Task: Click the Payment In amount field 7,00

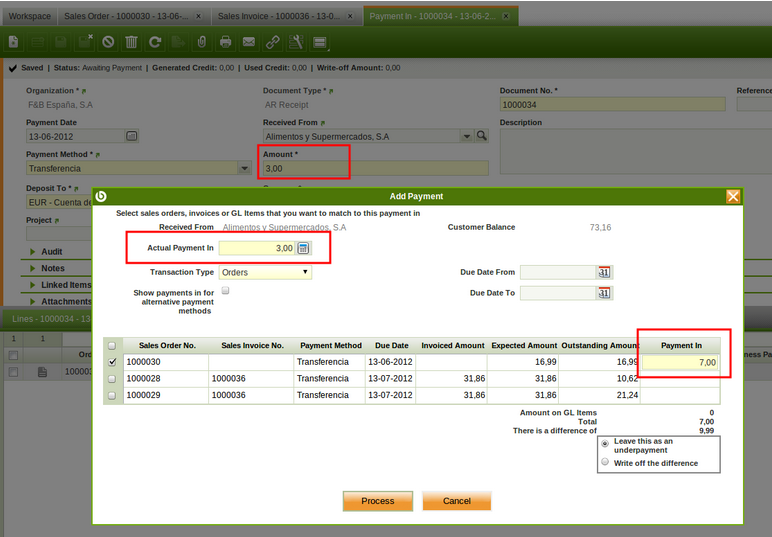Action: click(680, 363)
